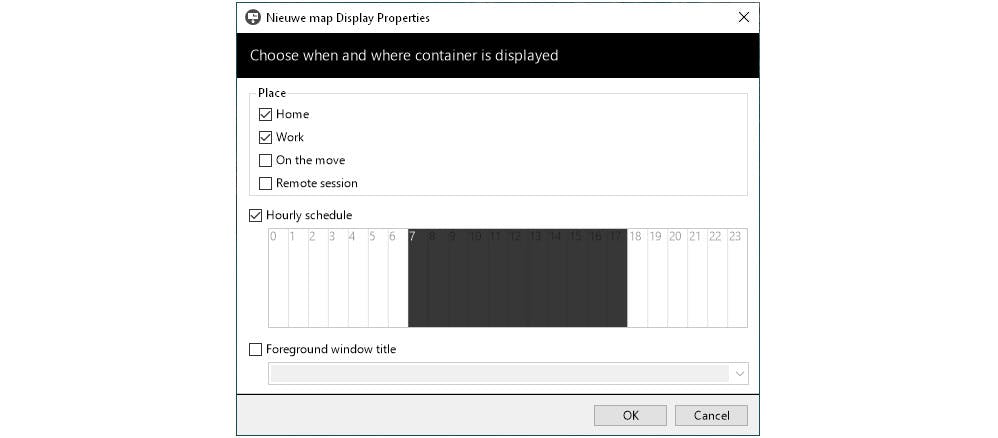Enable the Foreground window title checkbox

pyautogui.click(x=256, y=349)
